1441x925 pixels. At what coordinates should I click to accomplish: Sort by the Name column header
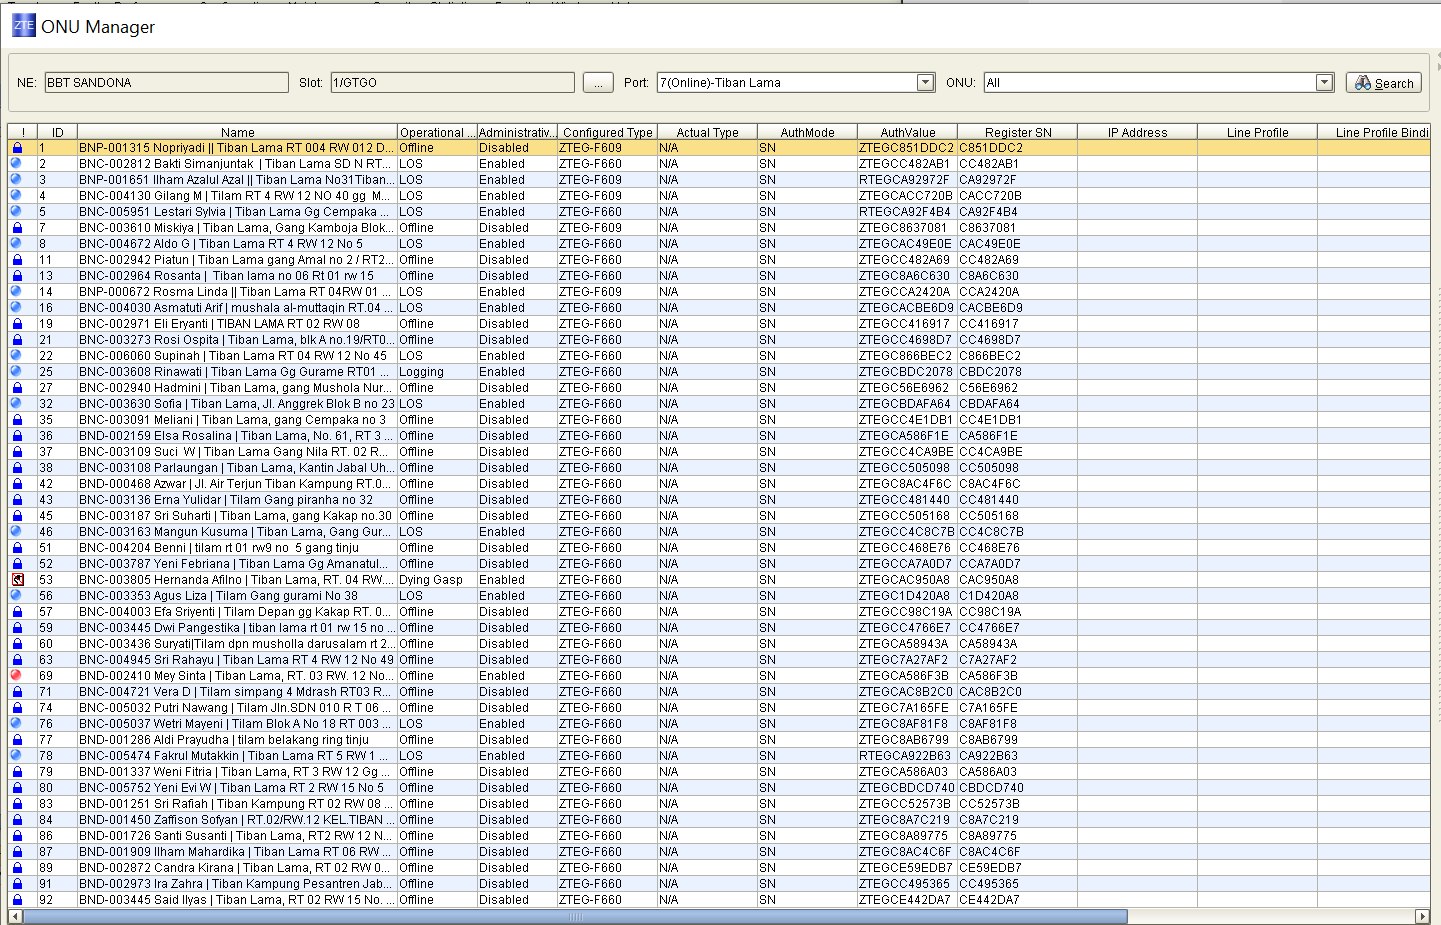[x=237, y=132]
